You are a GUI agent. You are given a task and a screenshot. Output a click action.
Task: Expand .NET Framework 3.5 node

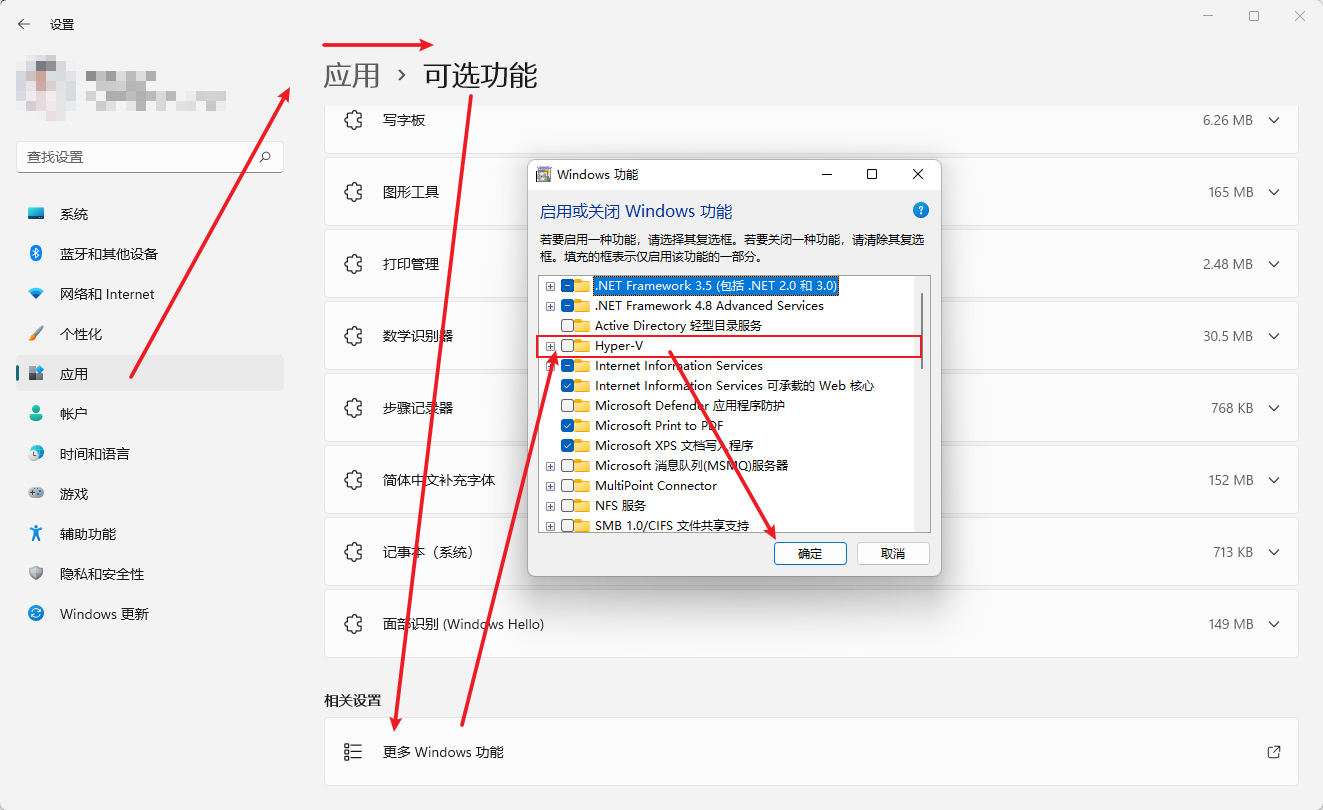pyautogui.click(x=549, y=285)
